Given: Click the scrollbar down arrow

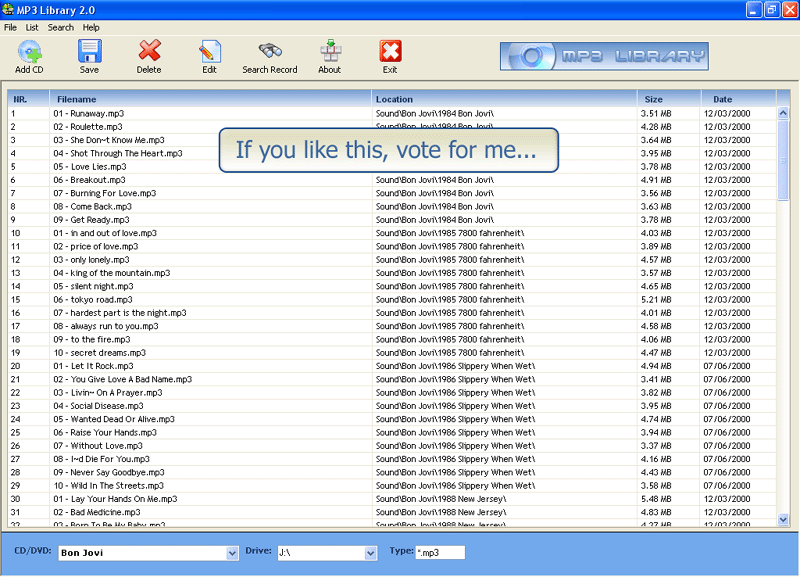Looking at the screenshot, I should [x=783, y=519].
